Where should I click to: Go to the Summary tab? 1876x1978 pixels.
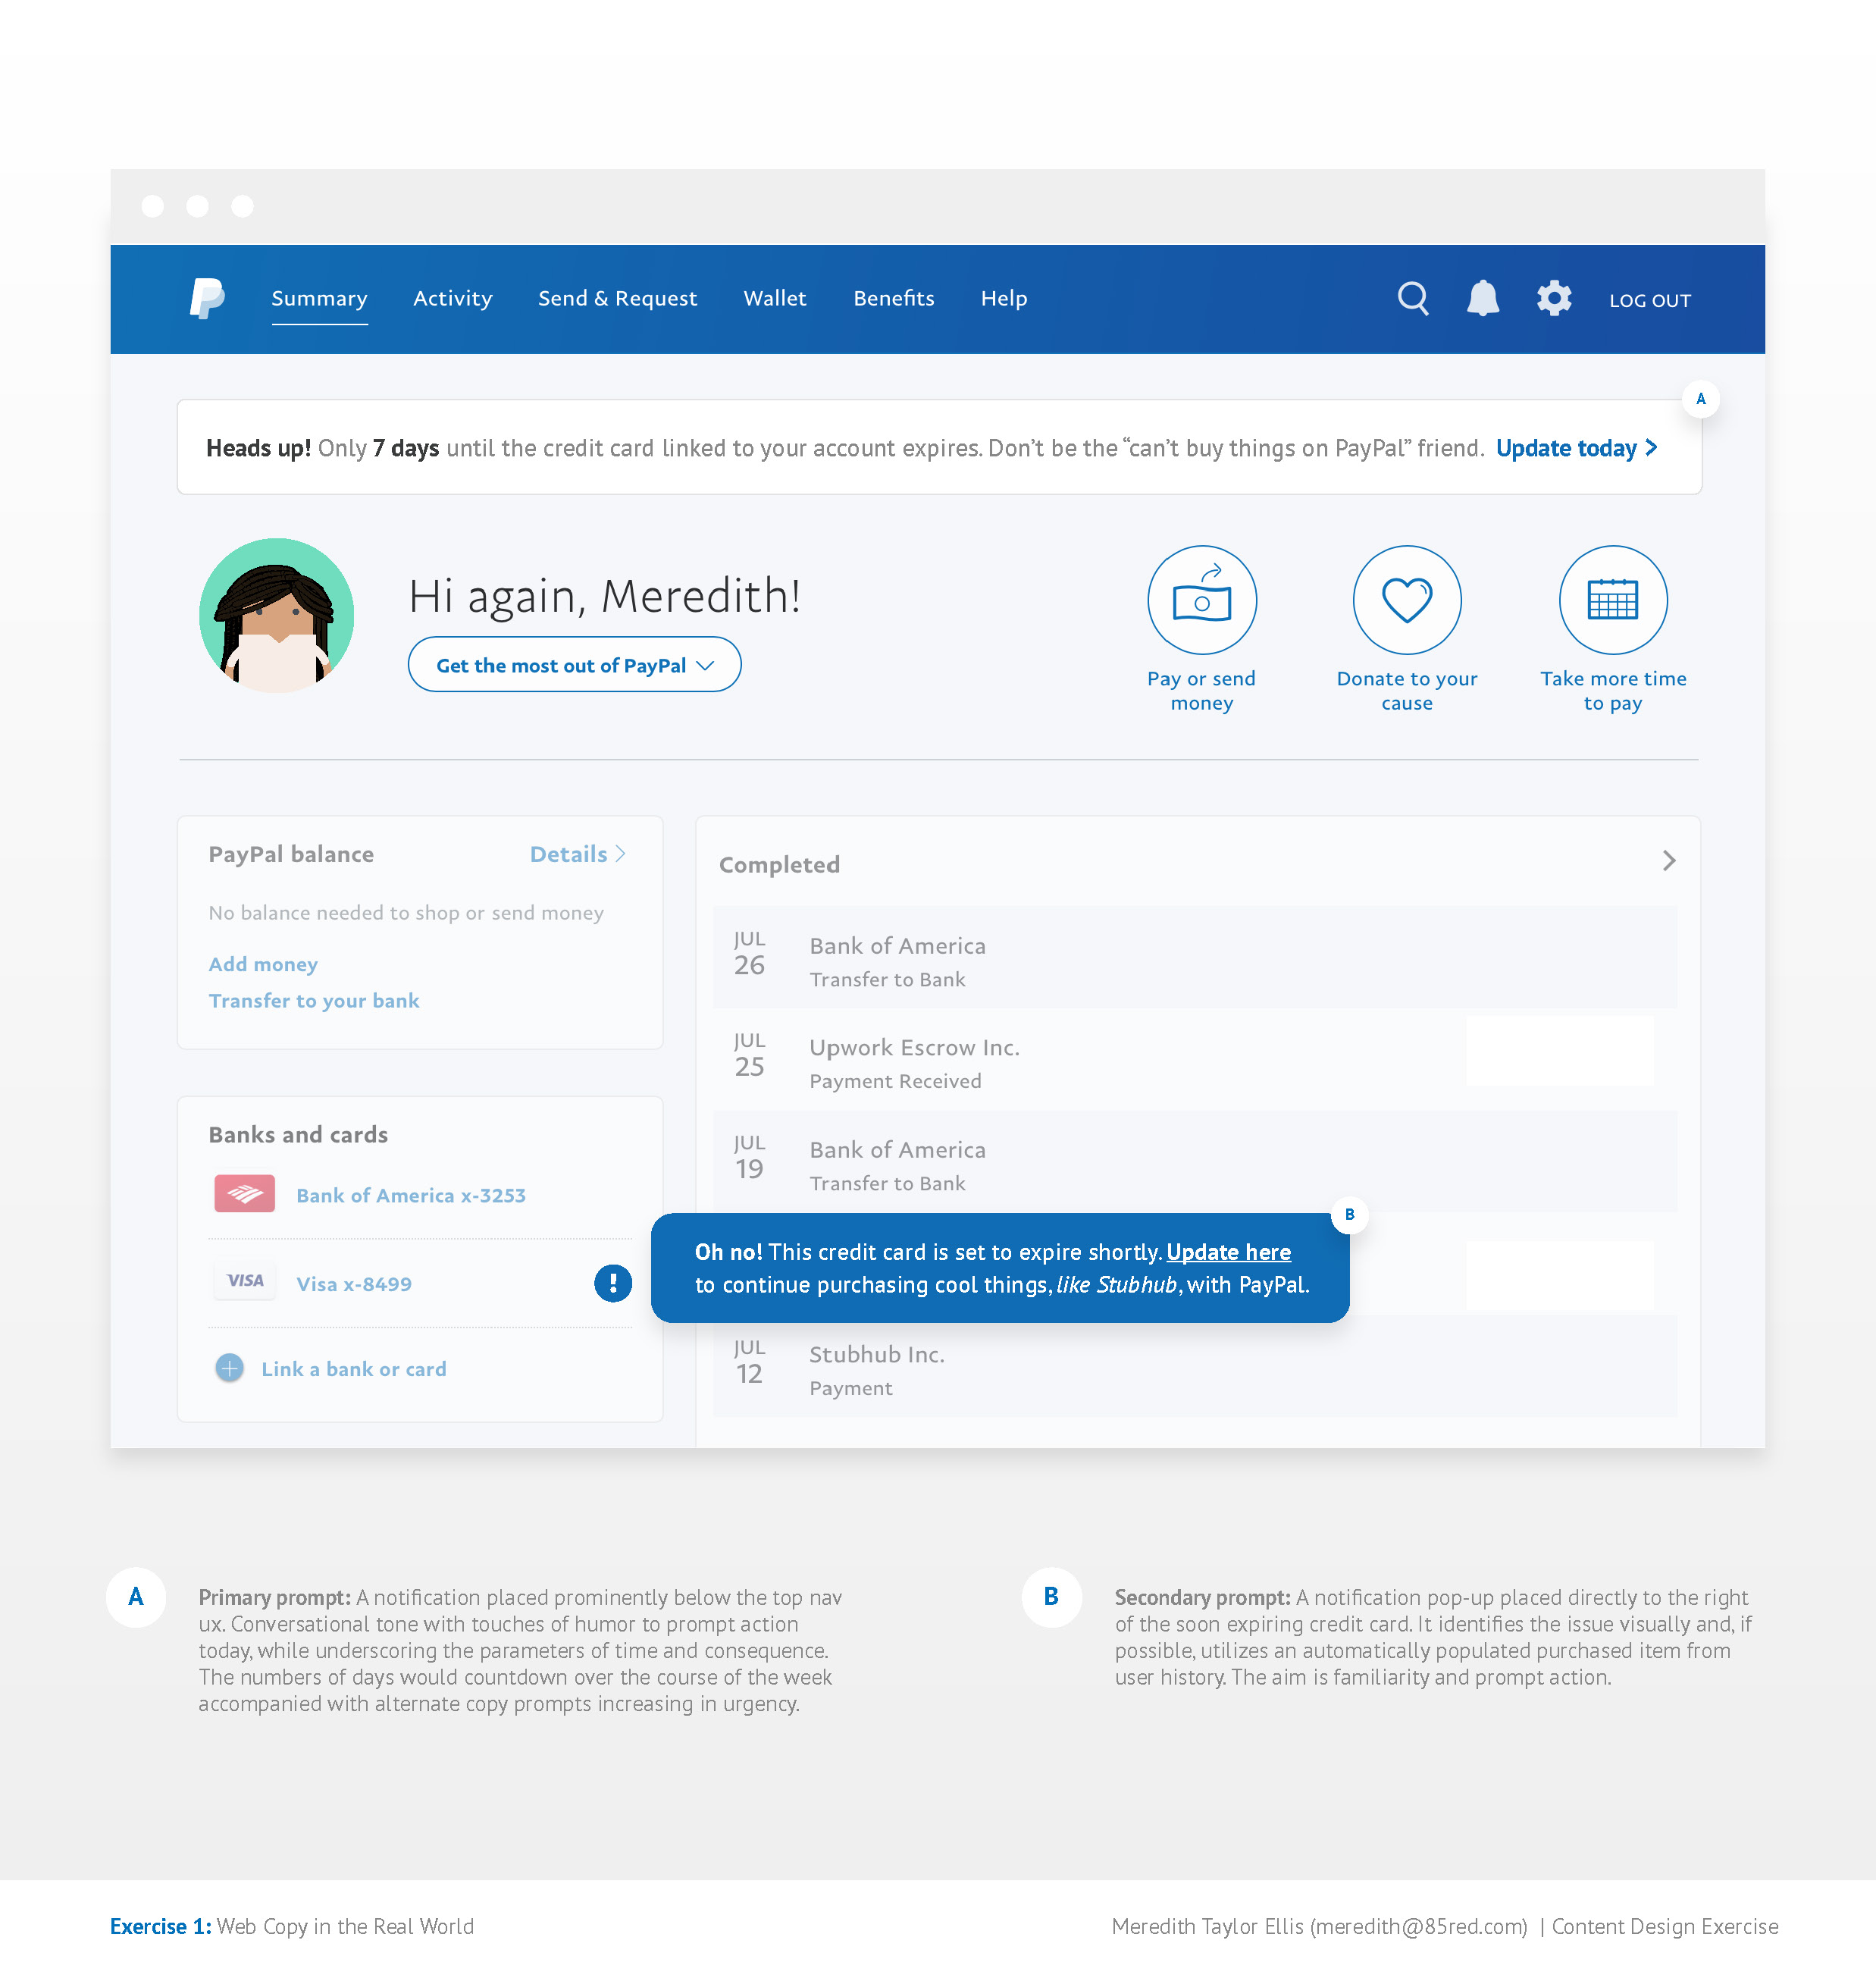pyautogui.click(x=319, y=298)
